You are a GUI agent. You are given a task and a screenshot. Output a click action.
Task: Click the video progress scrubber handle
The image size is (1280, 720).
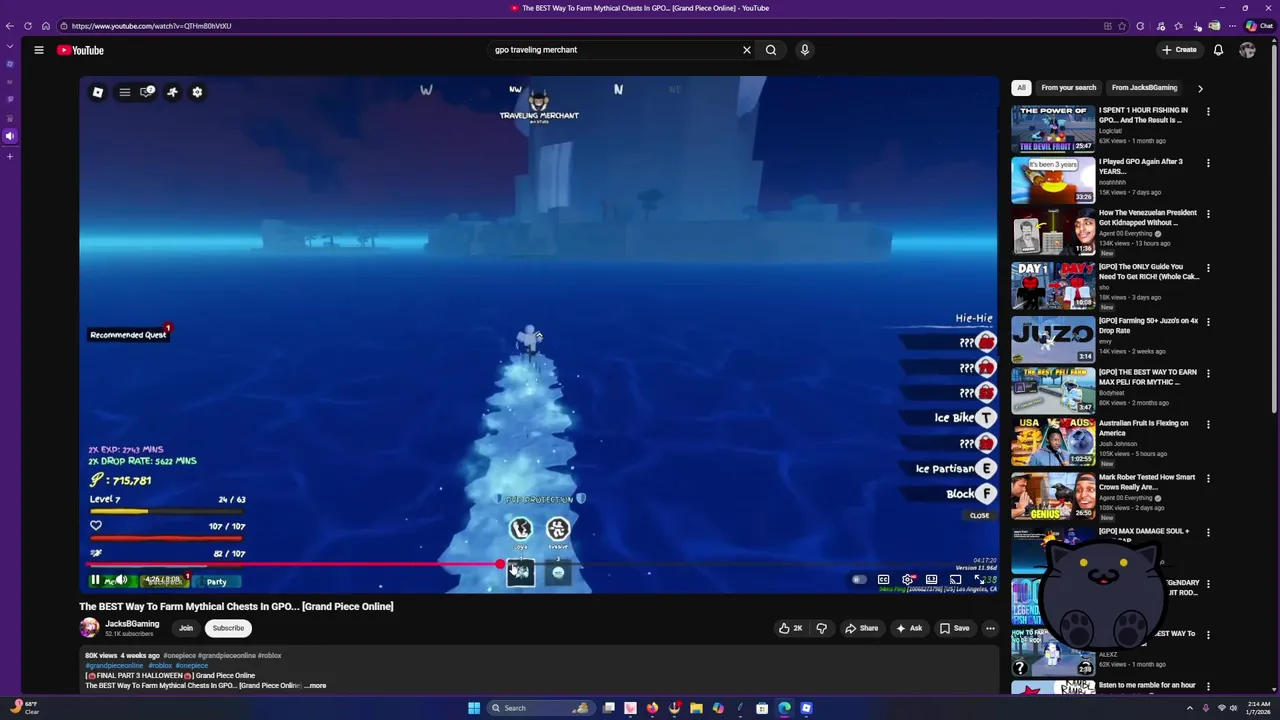click(x=500, y=565)
